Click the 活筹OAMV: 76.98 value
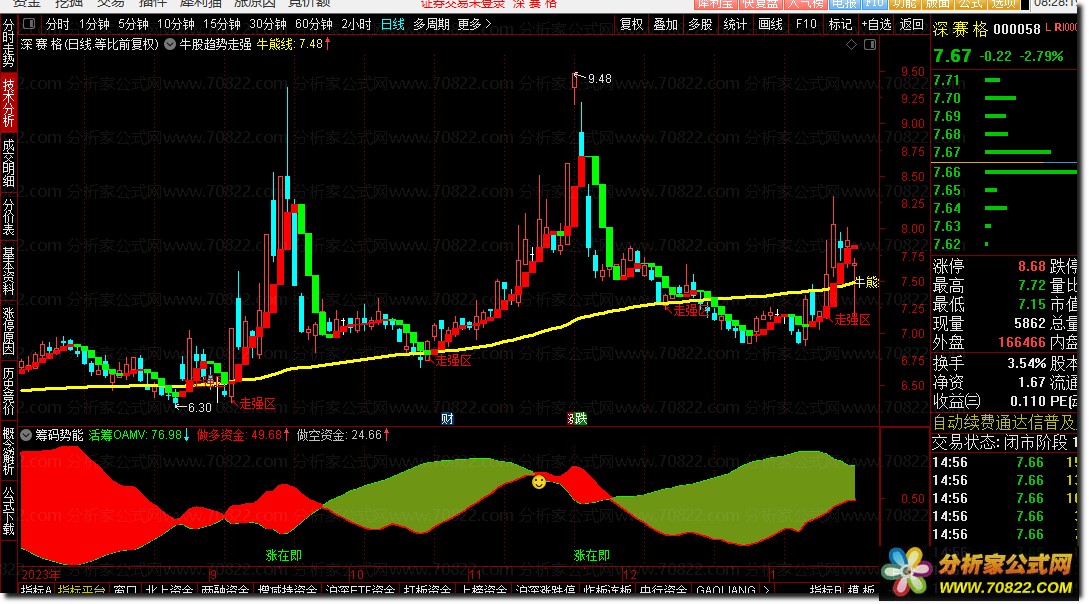Screen dimensions: 1089x604 [x=139, y=435]
